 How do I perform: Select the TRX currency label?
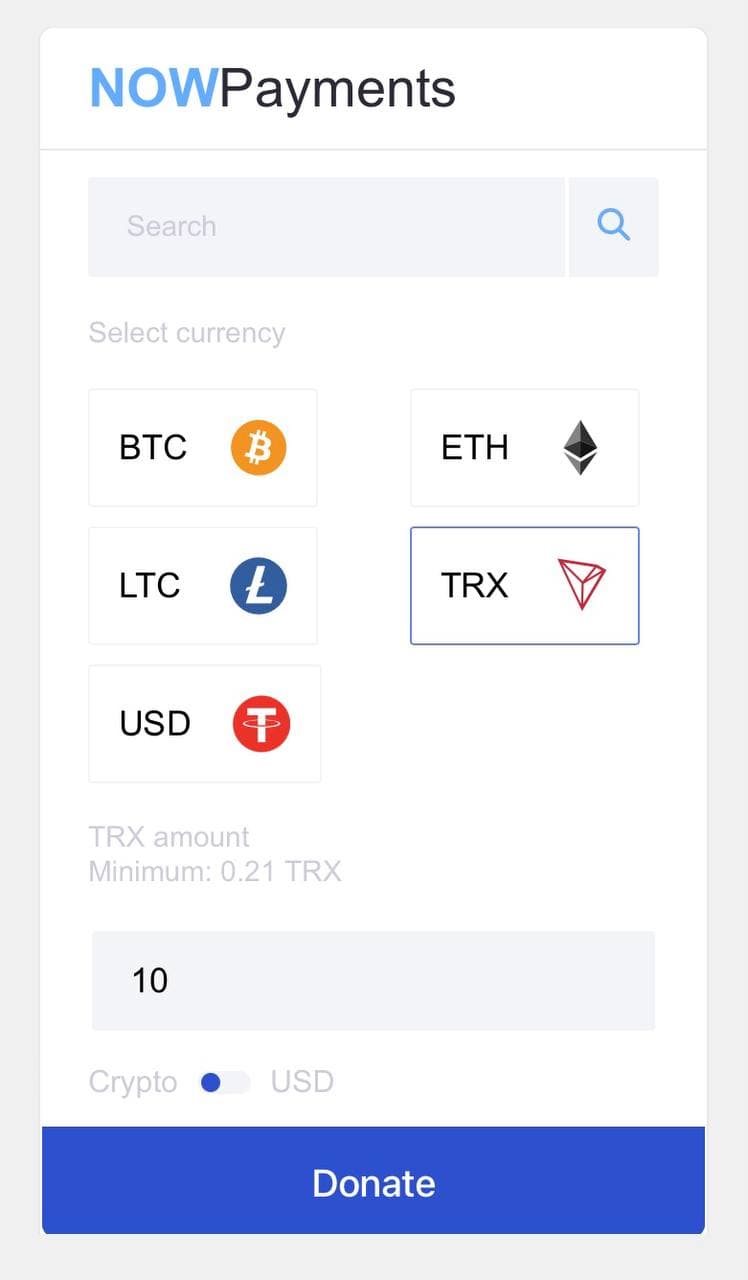pos(475,585)
